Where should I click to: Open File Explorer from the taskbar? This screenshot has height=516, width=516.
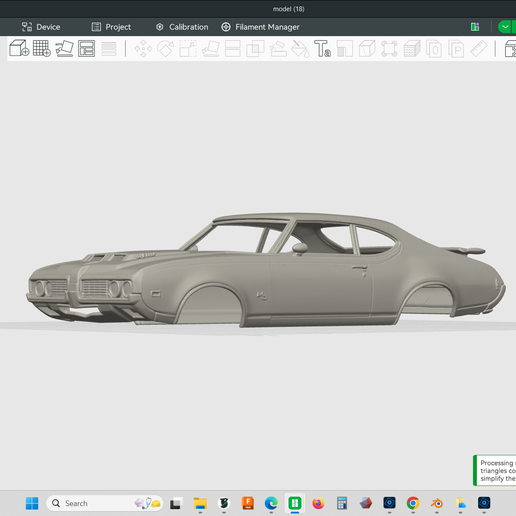tap(200, 503)
